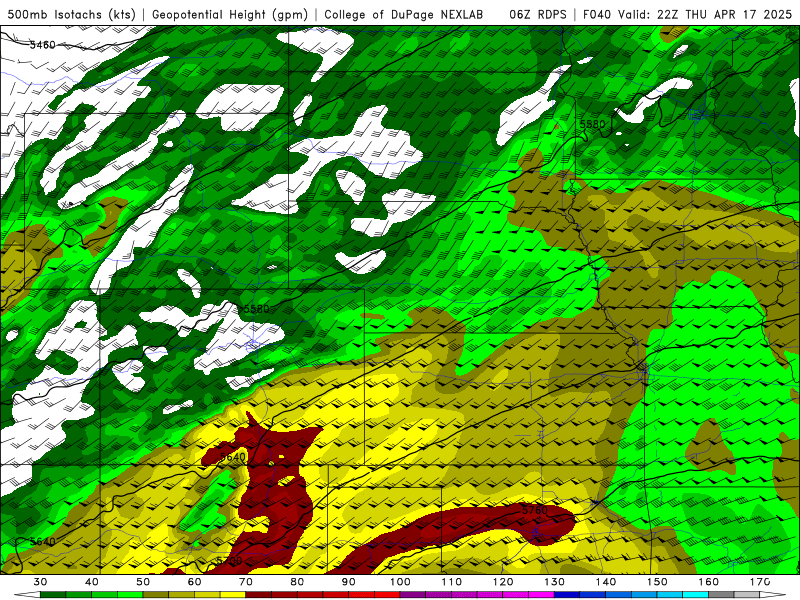Click the 160 kts color scale number

(709, 582)
